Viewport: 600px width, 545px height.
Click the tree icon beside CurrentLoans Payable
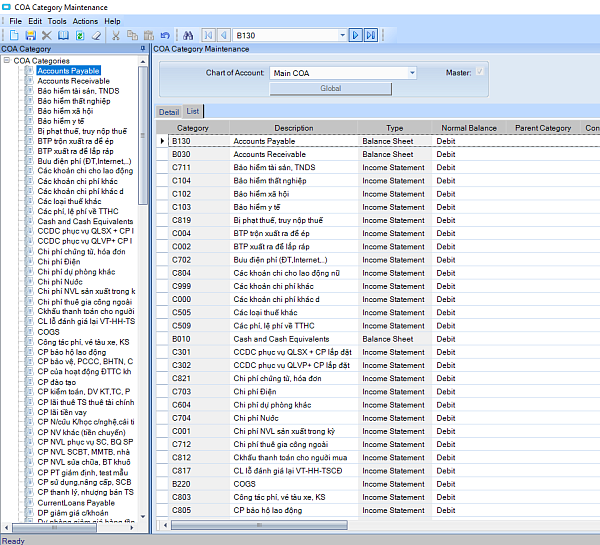click(x=29, y=503)
